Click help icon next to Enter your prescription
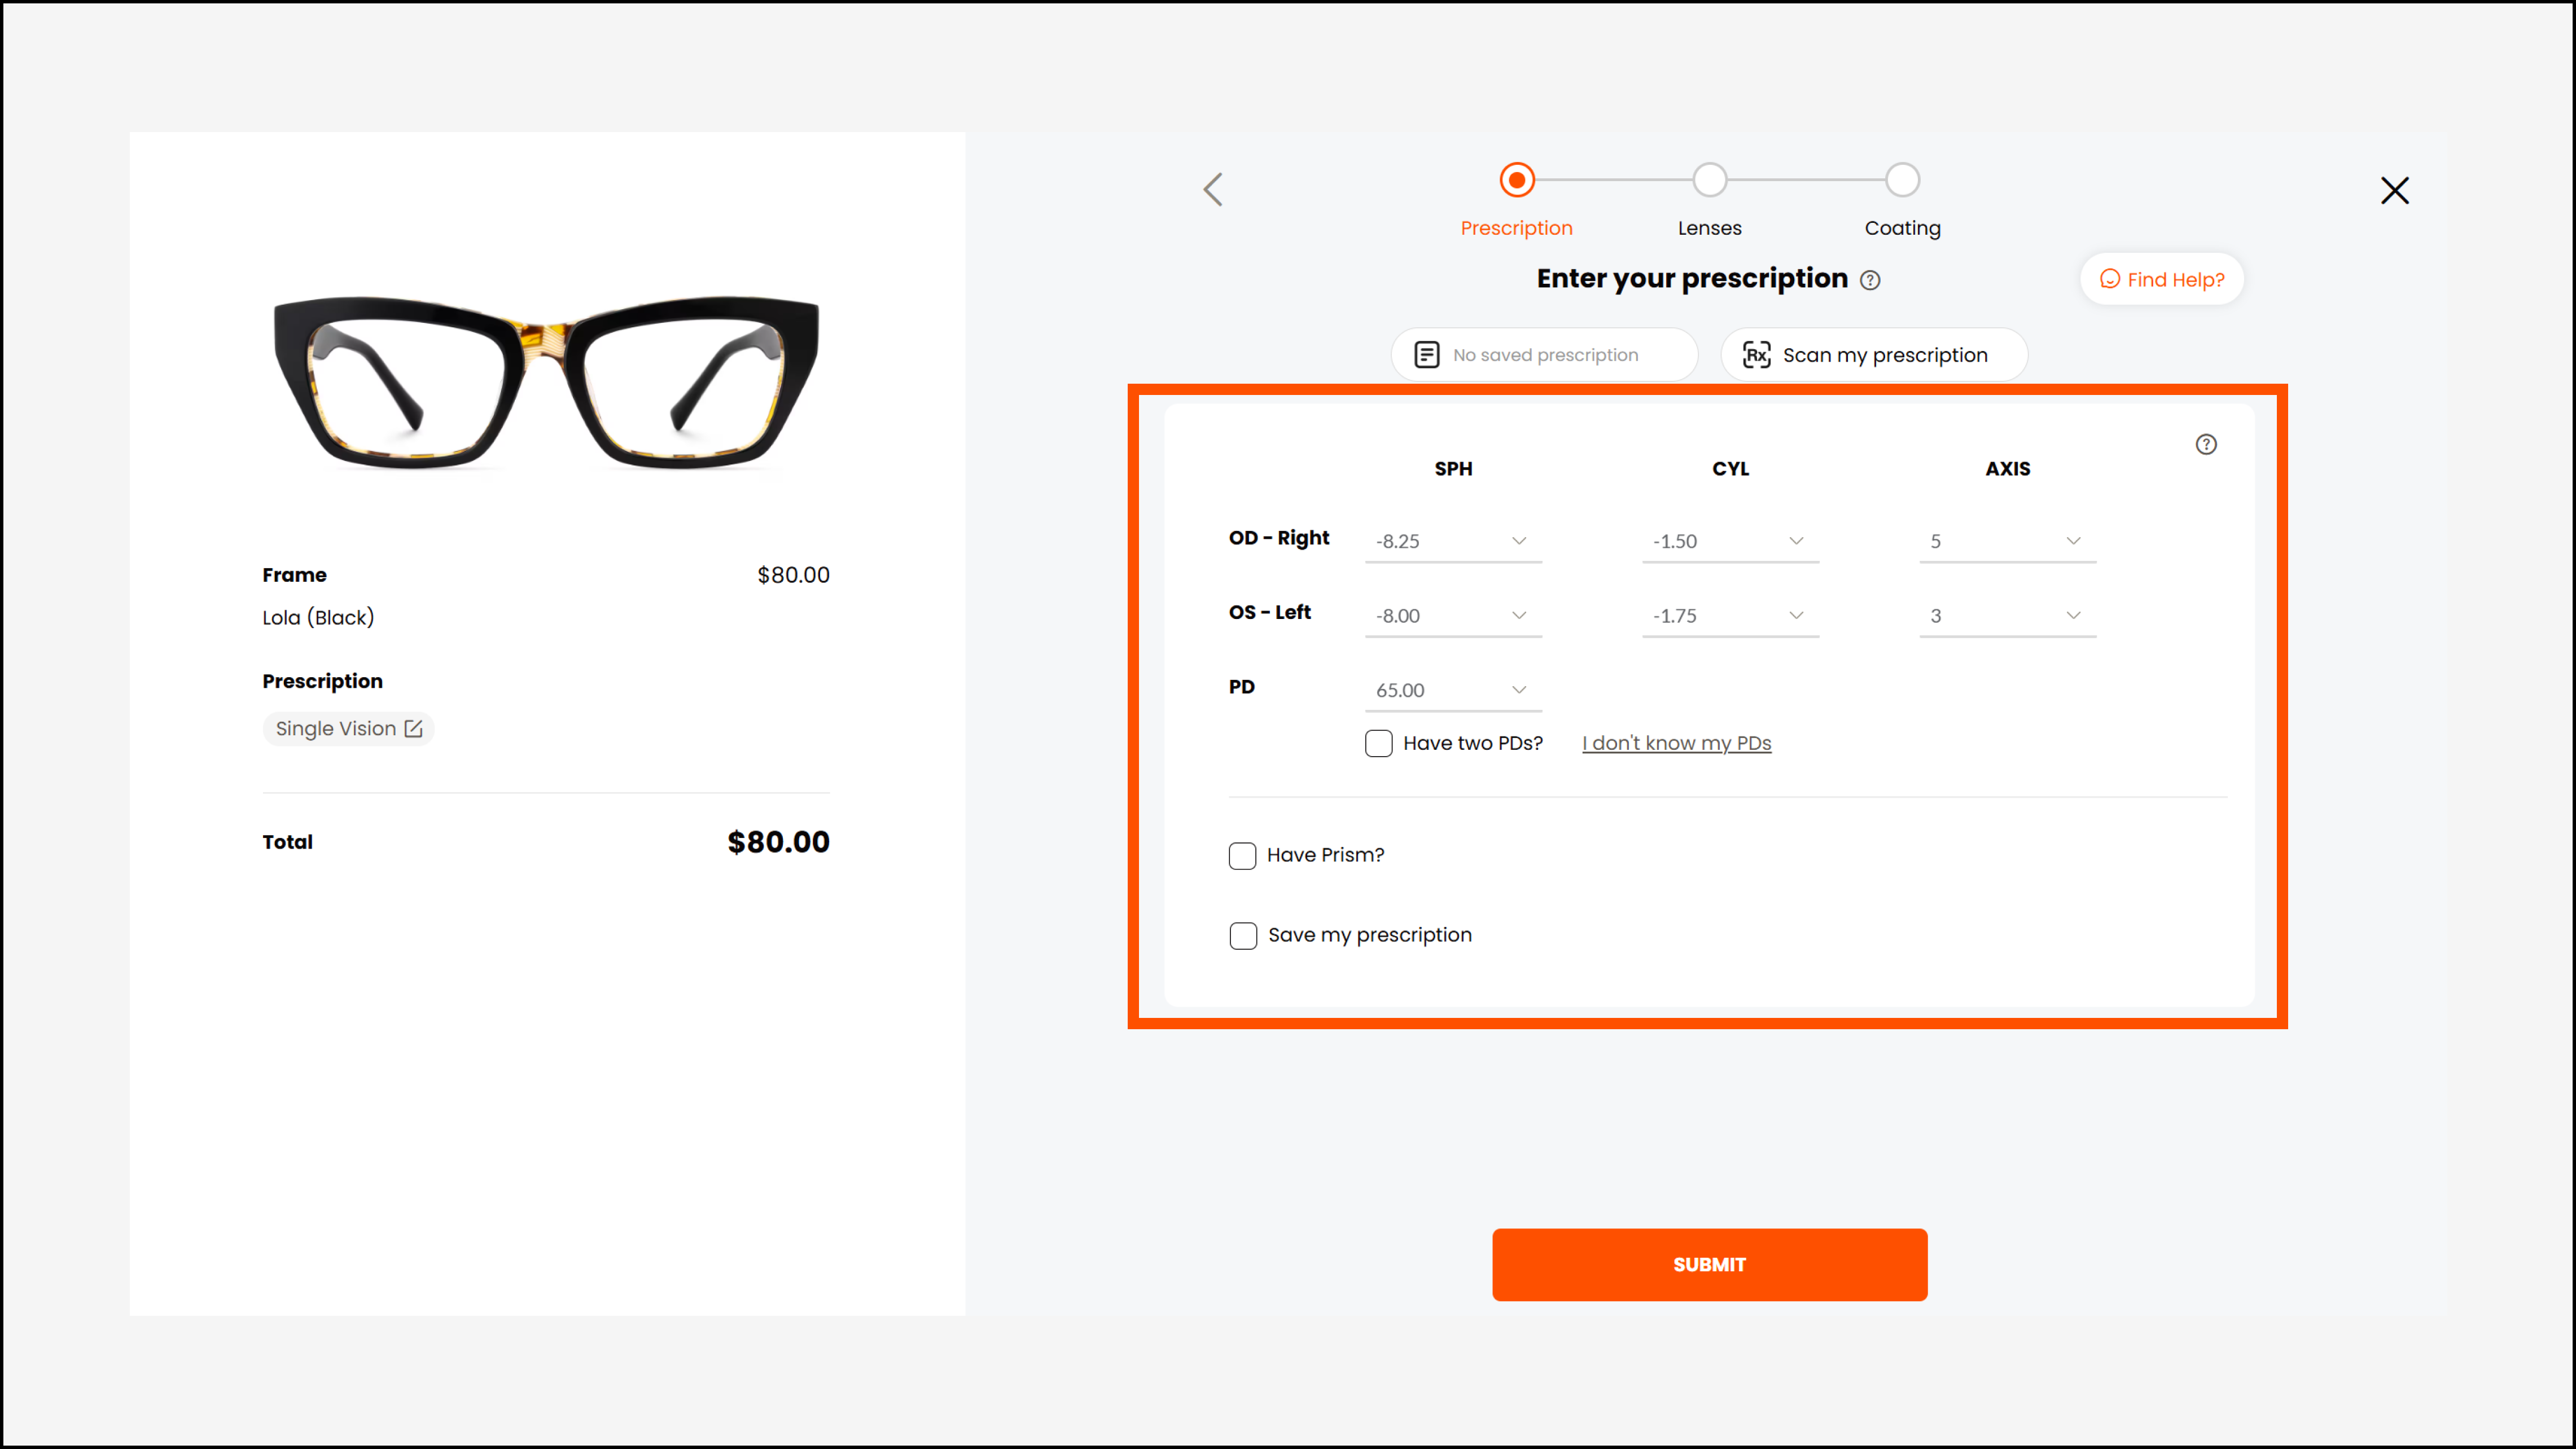This screenshot has width=2576, height=1449. tap(1870, 280)
